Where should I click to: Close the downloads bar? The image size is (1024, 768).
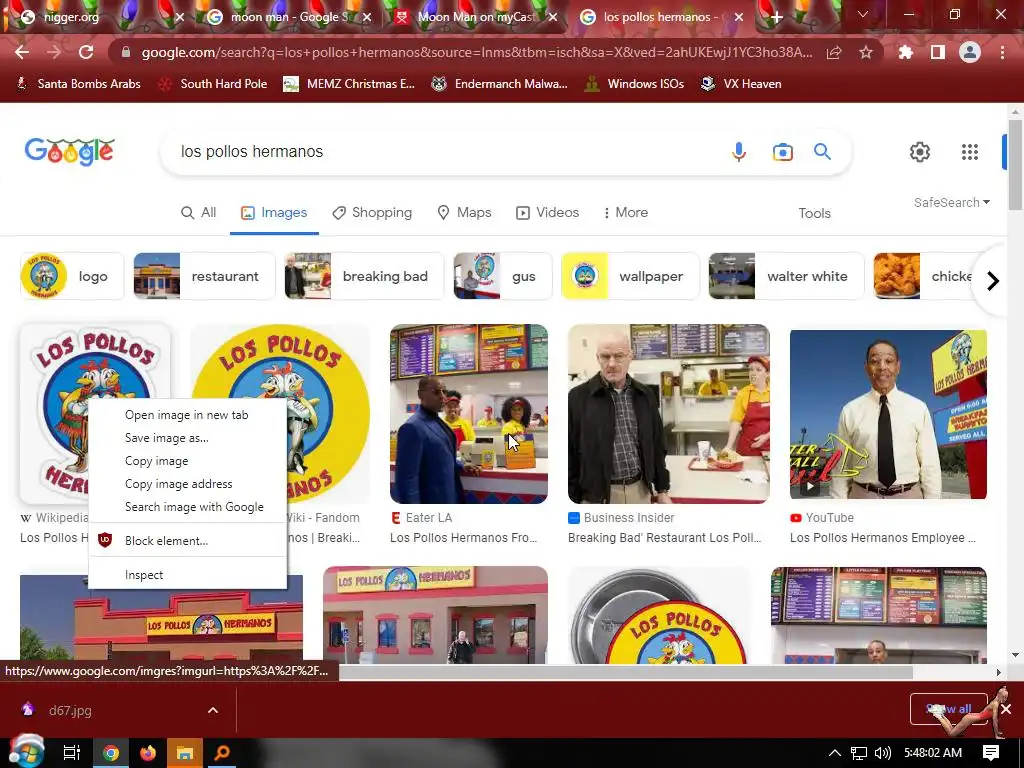[1006, 709]
